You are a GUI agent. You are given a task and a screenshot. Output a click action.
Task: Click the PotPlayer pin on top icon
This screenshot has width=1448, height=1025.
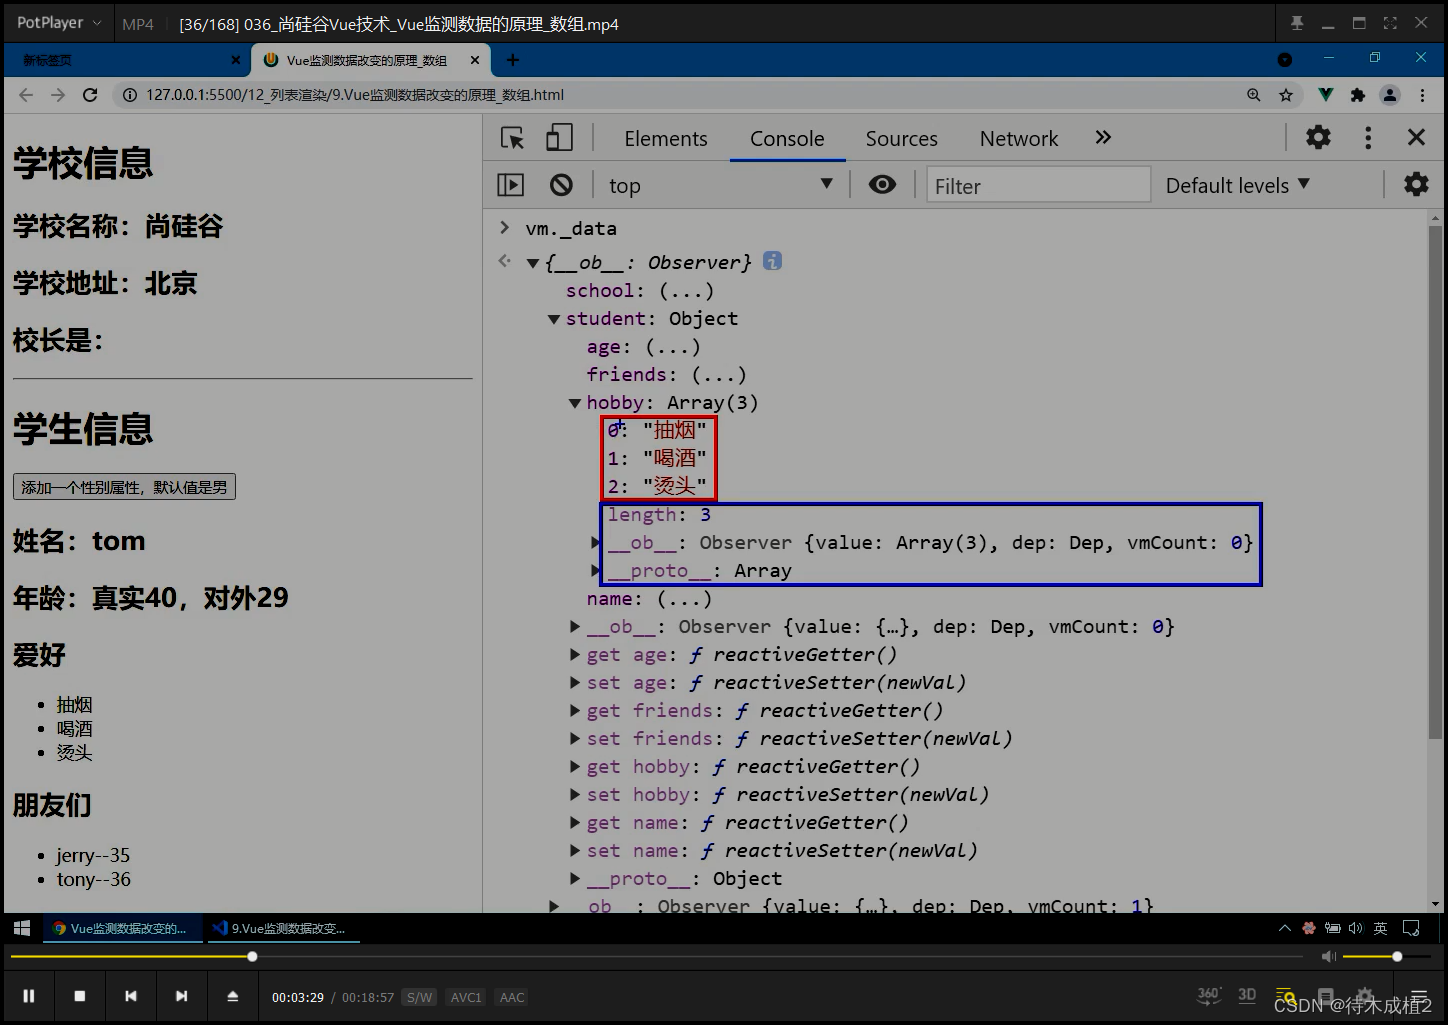[1297, 23]
